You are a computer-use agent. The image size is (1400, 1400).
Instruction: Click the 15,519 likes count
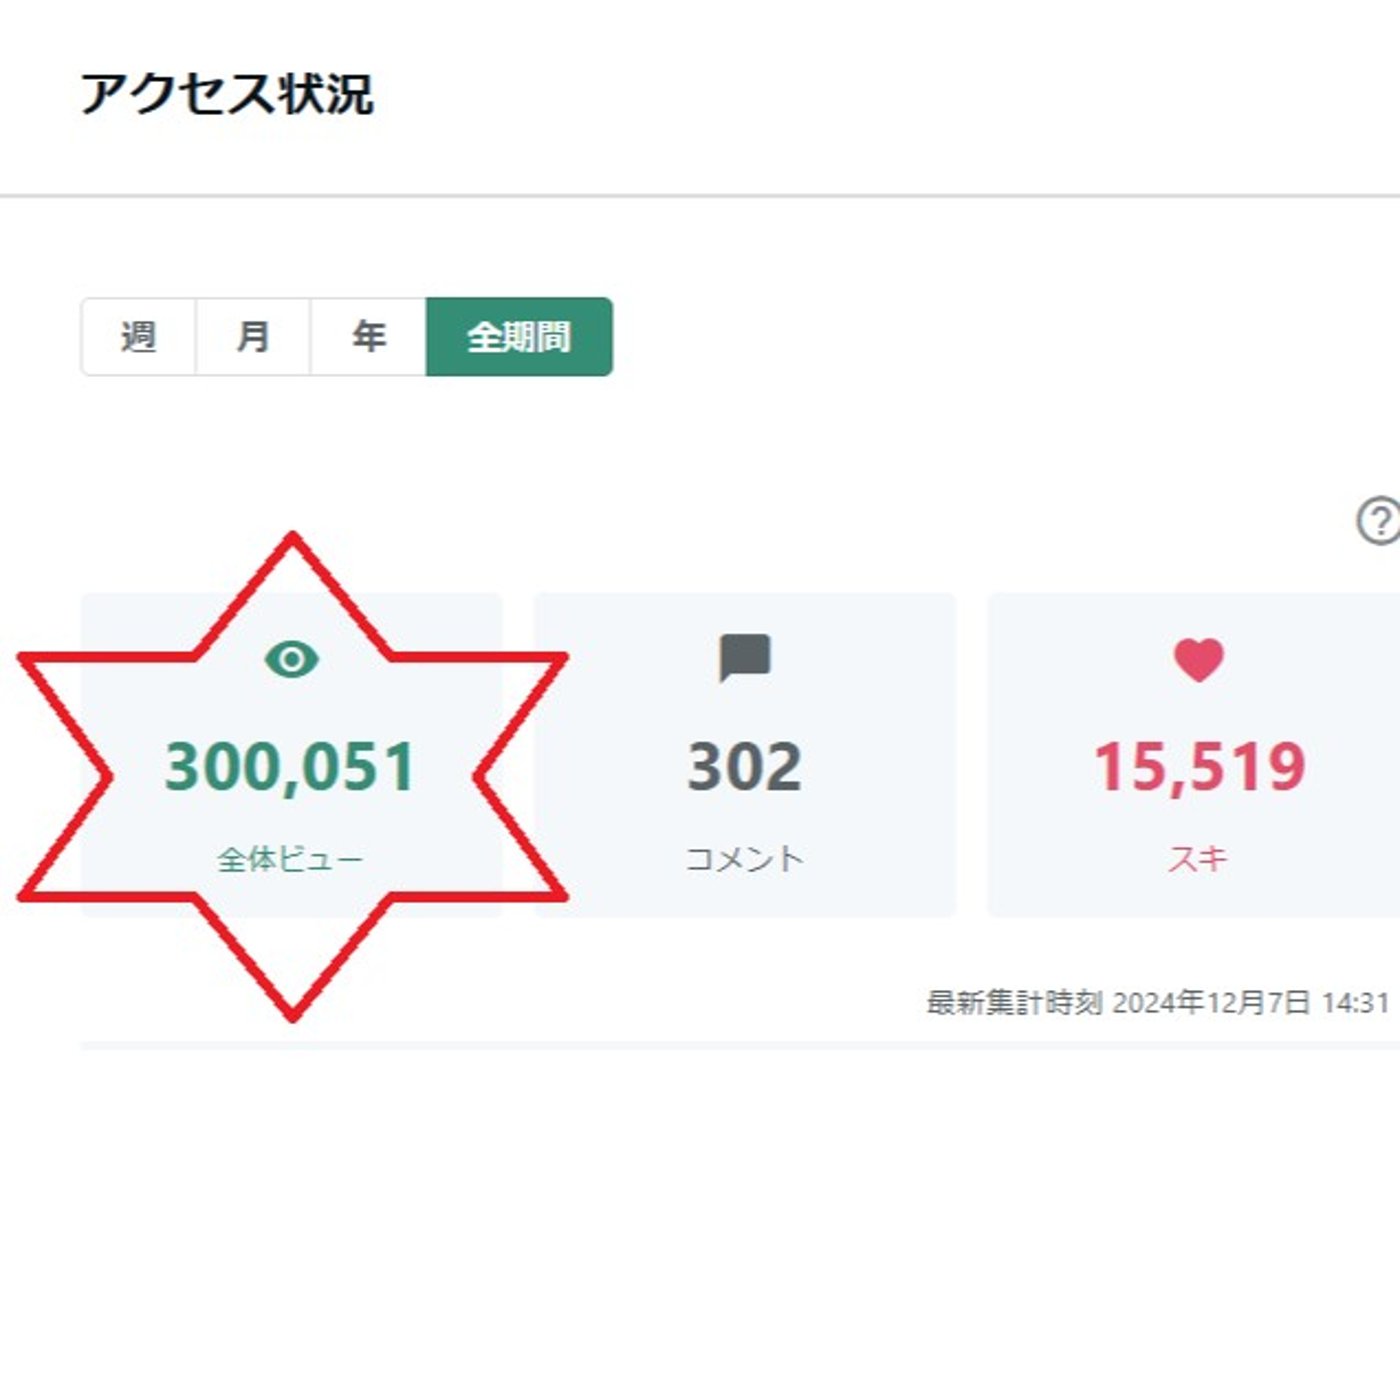click(x=1199, y=767)
